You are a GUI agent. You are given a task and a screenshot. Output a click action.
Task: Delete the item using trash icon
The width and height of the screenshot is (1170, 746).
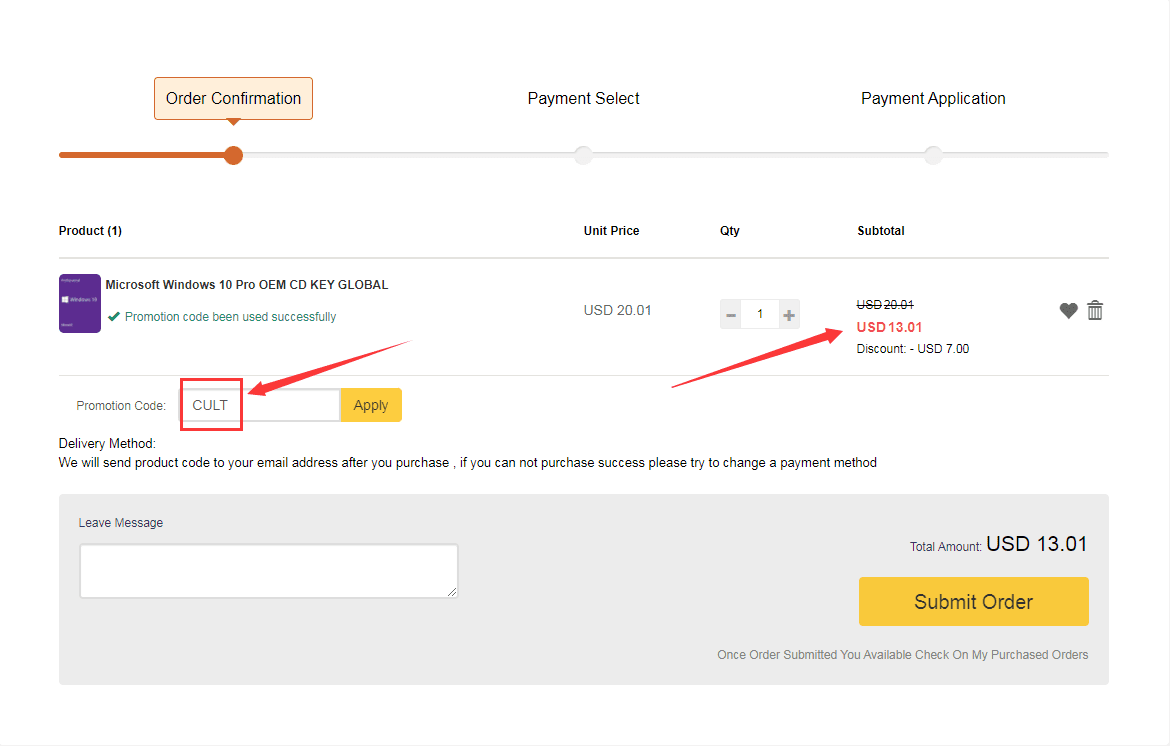coord(1095,311)
